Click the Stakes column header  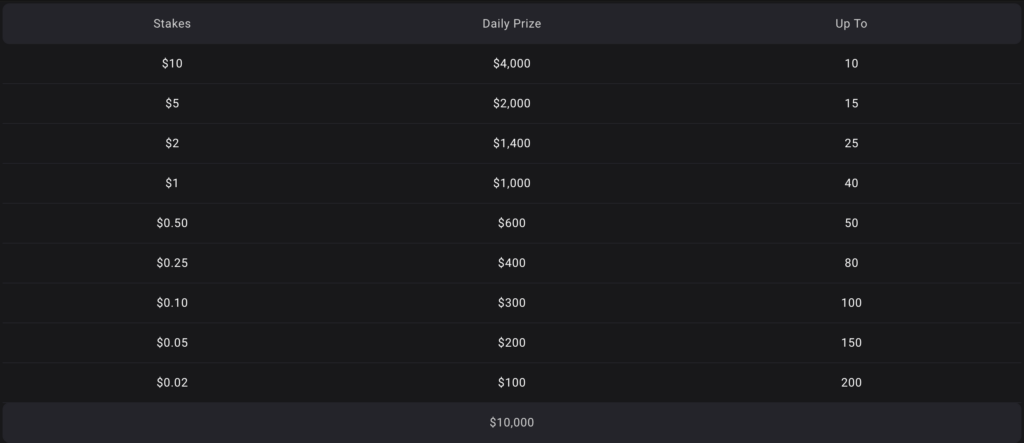pyautogui.click(x=172, y=23)
